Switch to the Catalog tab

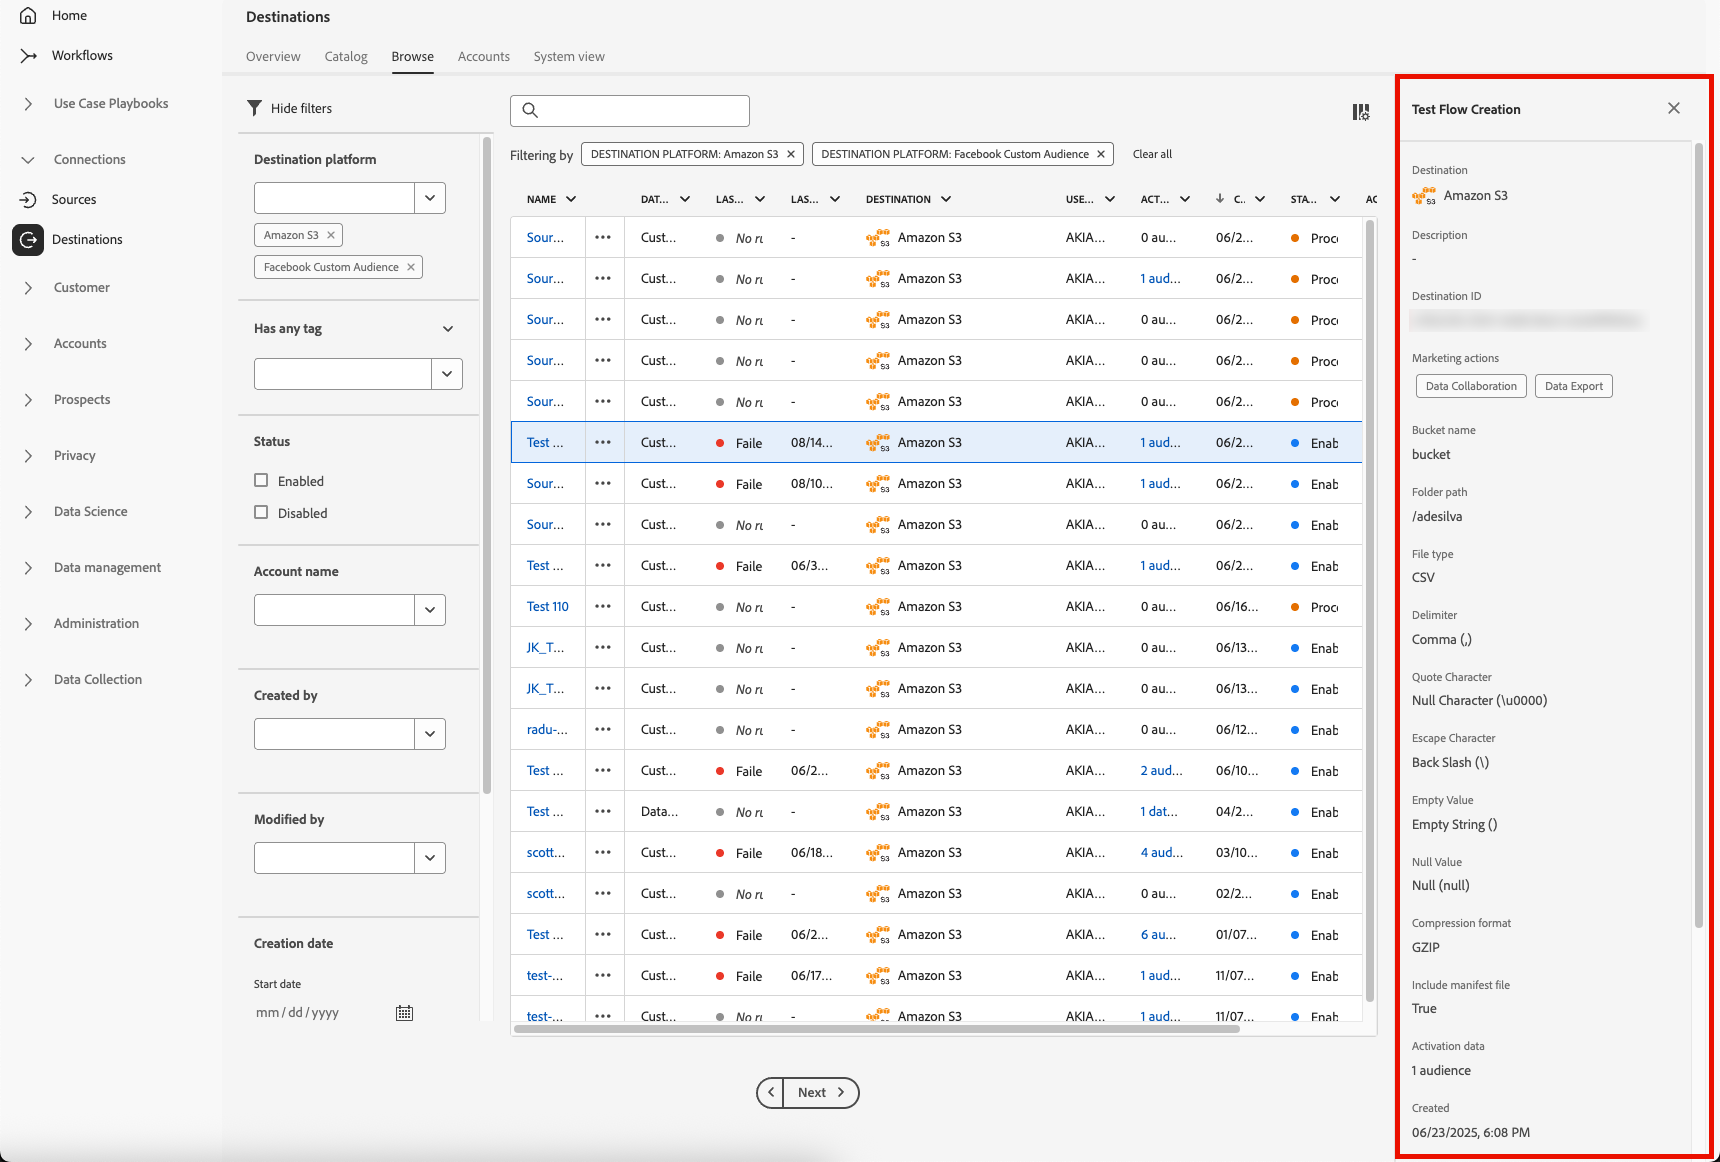click(346, 56)
